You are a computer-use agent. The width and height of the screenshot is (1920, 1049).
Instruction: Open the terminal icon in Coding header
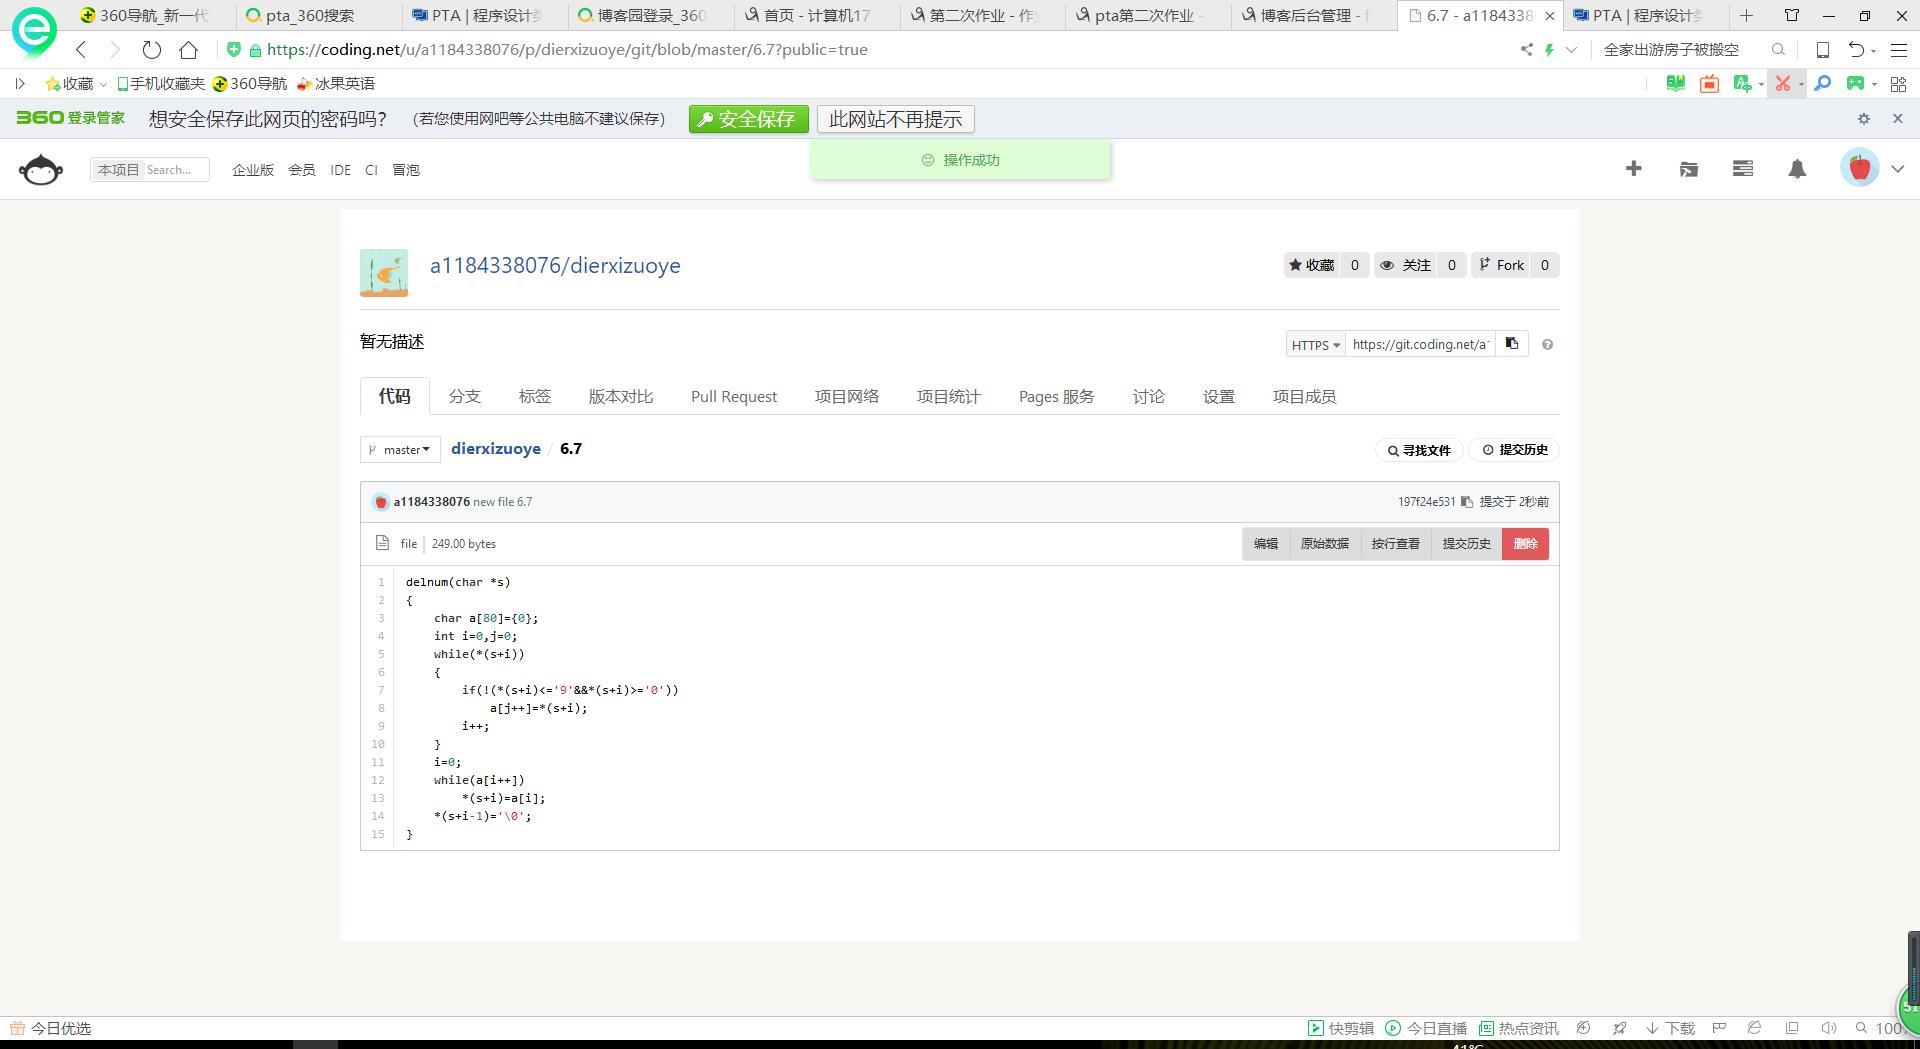coord(1689,169)
